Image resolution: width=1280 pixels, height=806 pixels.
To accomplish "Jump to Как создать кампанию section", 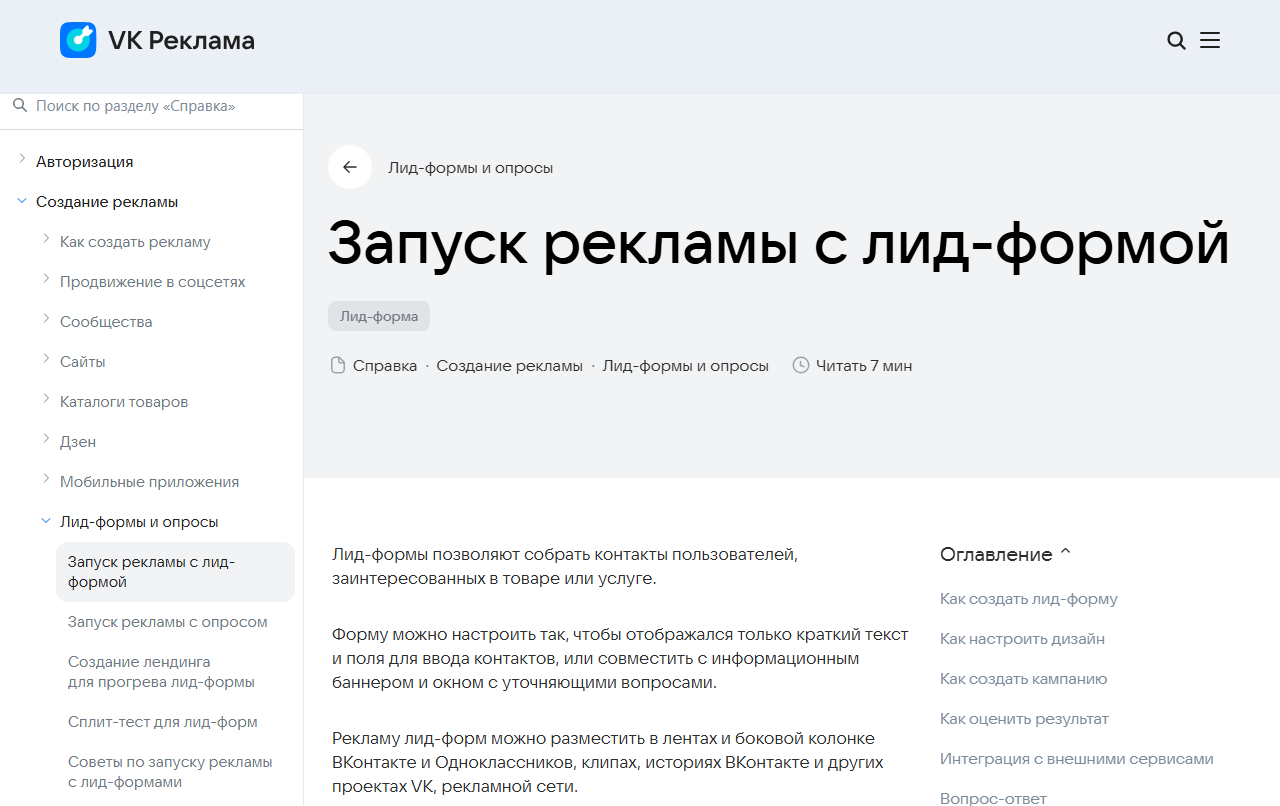I will [1024, 679].
